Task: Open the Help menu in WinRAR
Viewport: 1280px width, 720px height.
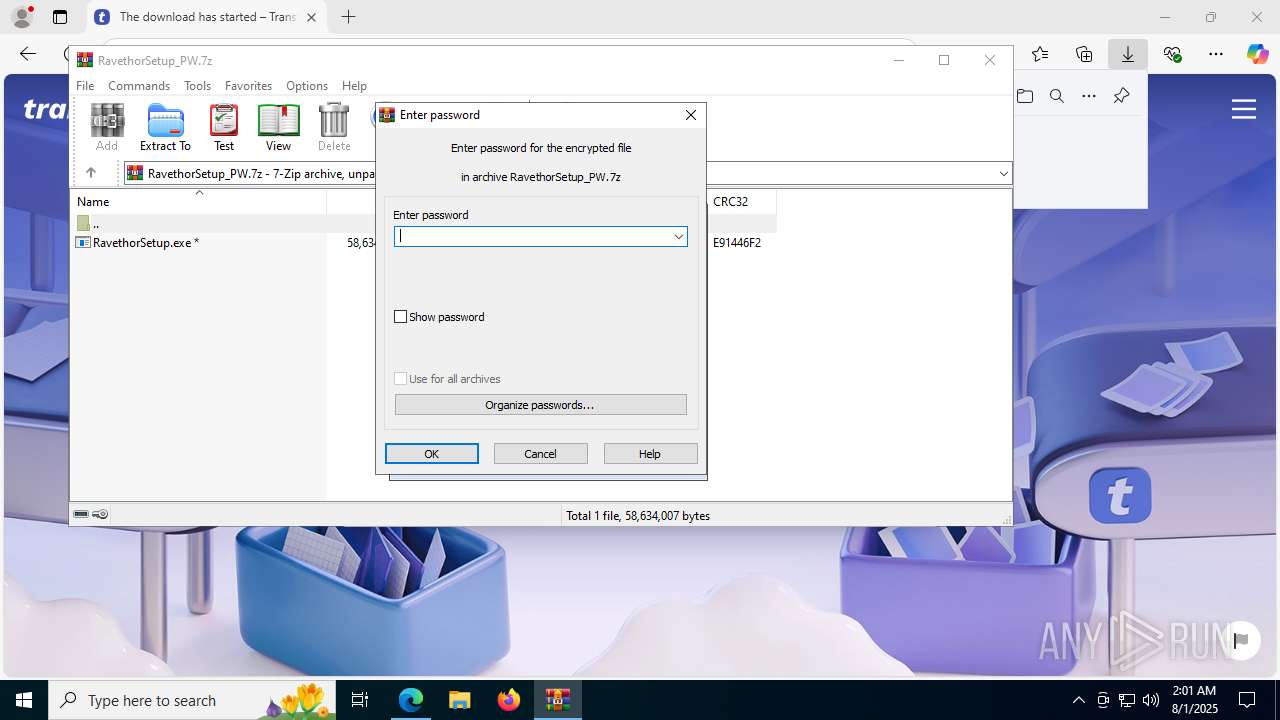Action: click(354, 86)
